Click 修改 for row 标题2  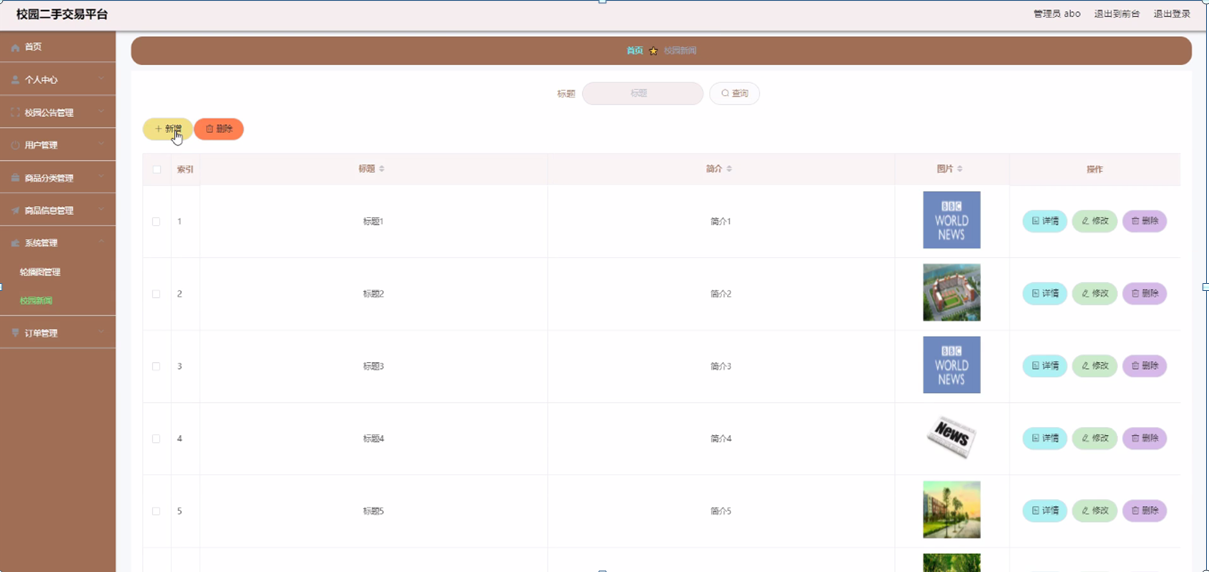click(x=1095, y=293)
